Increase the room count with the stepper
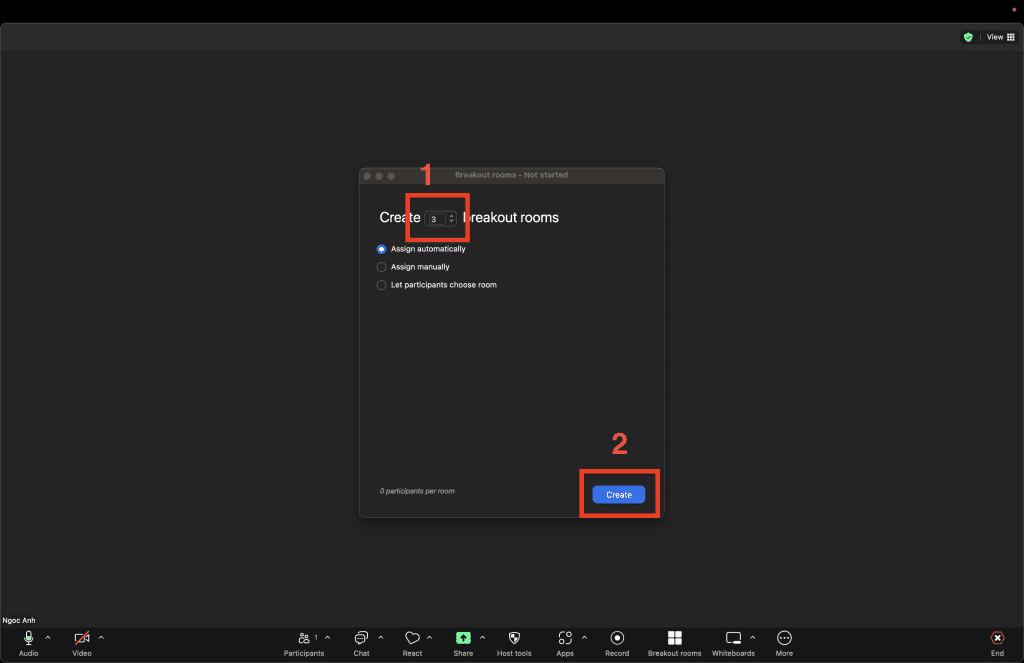 [x=451, y=216]
